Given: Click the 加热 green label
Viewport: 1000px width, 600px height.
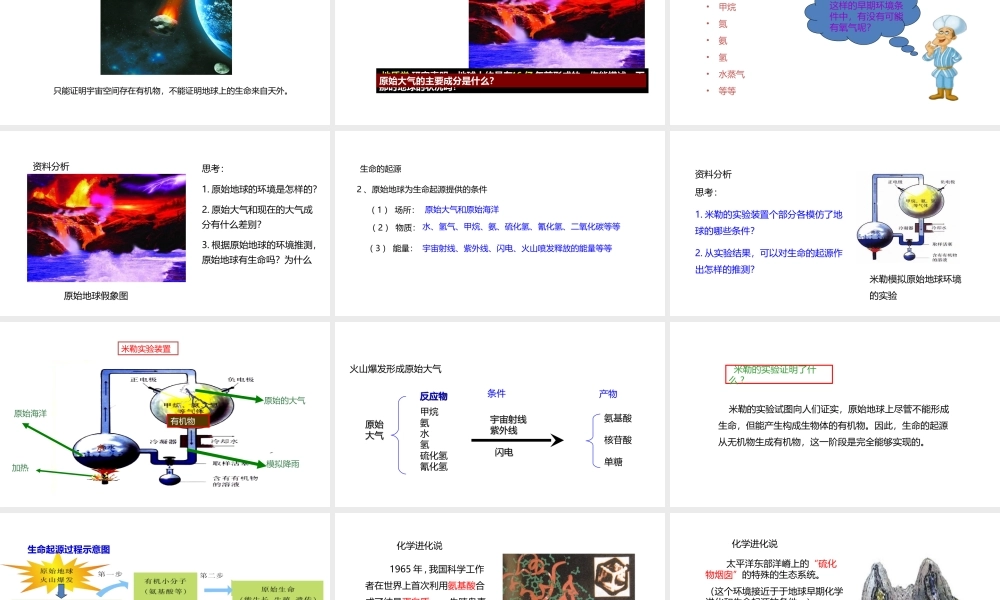Looking at the screenshot, I should tap(20, 467).
